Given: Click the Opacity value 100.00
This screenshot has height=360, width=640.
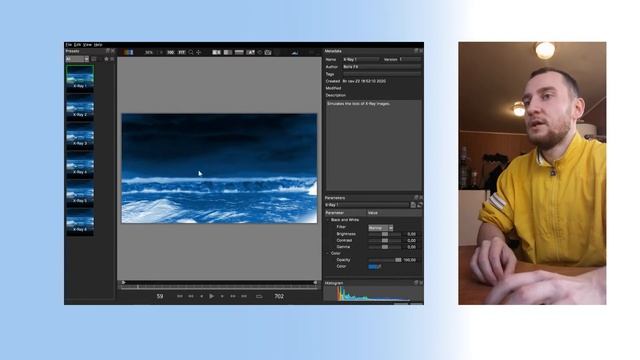Looking at the screenshot, I should pos(410,260).
